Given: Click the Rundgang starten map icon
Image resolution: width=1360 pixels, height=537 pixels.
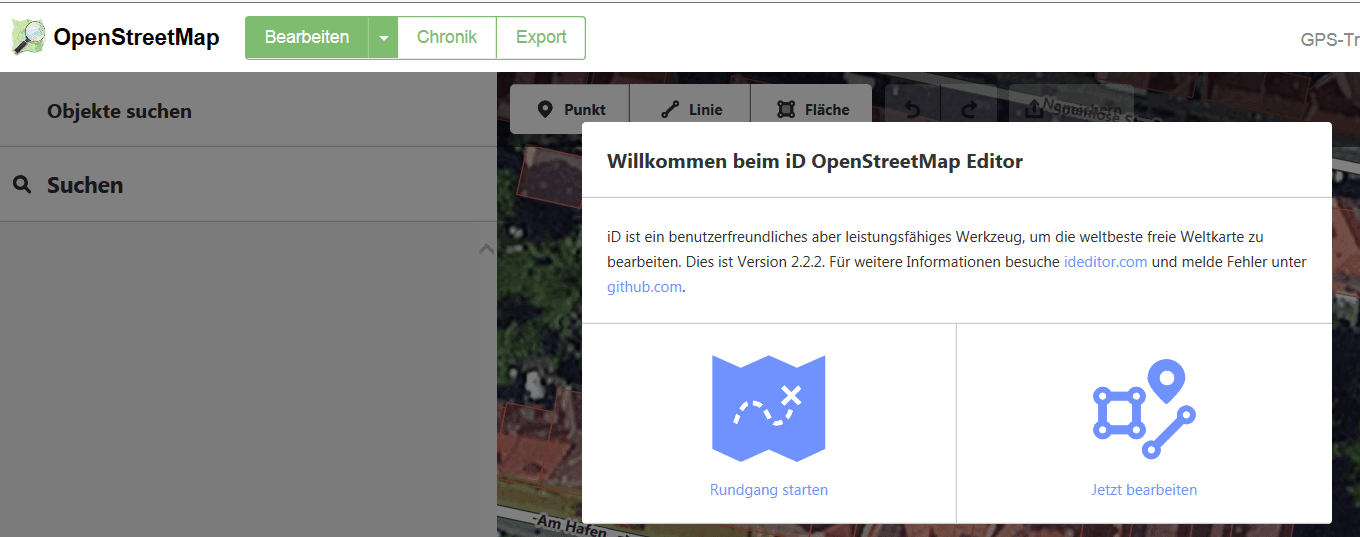Looking at the screenshot, I should [x=768, y=408].
